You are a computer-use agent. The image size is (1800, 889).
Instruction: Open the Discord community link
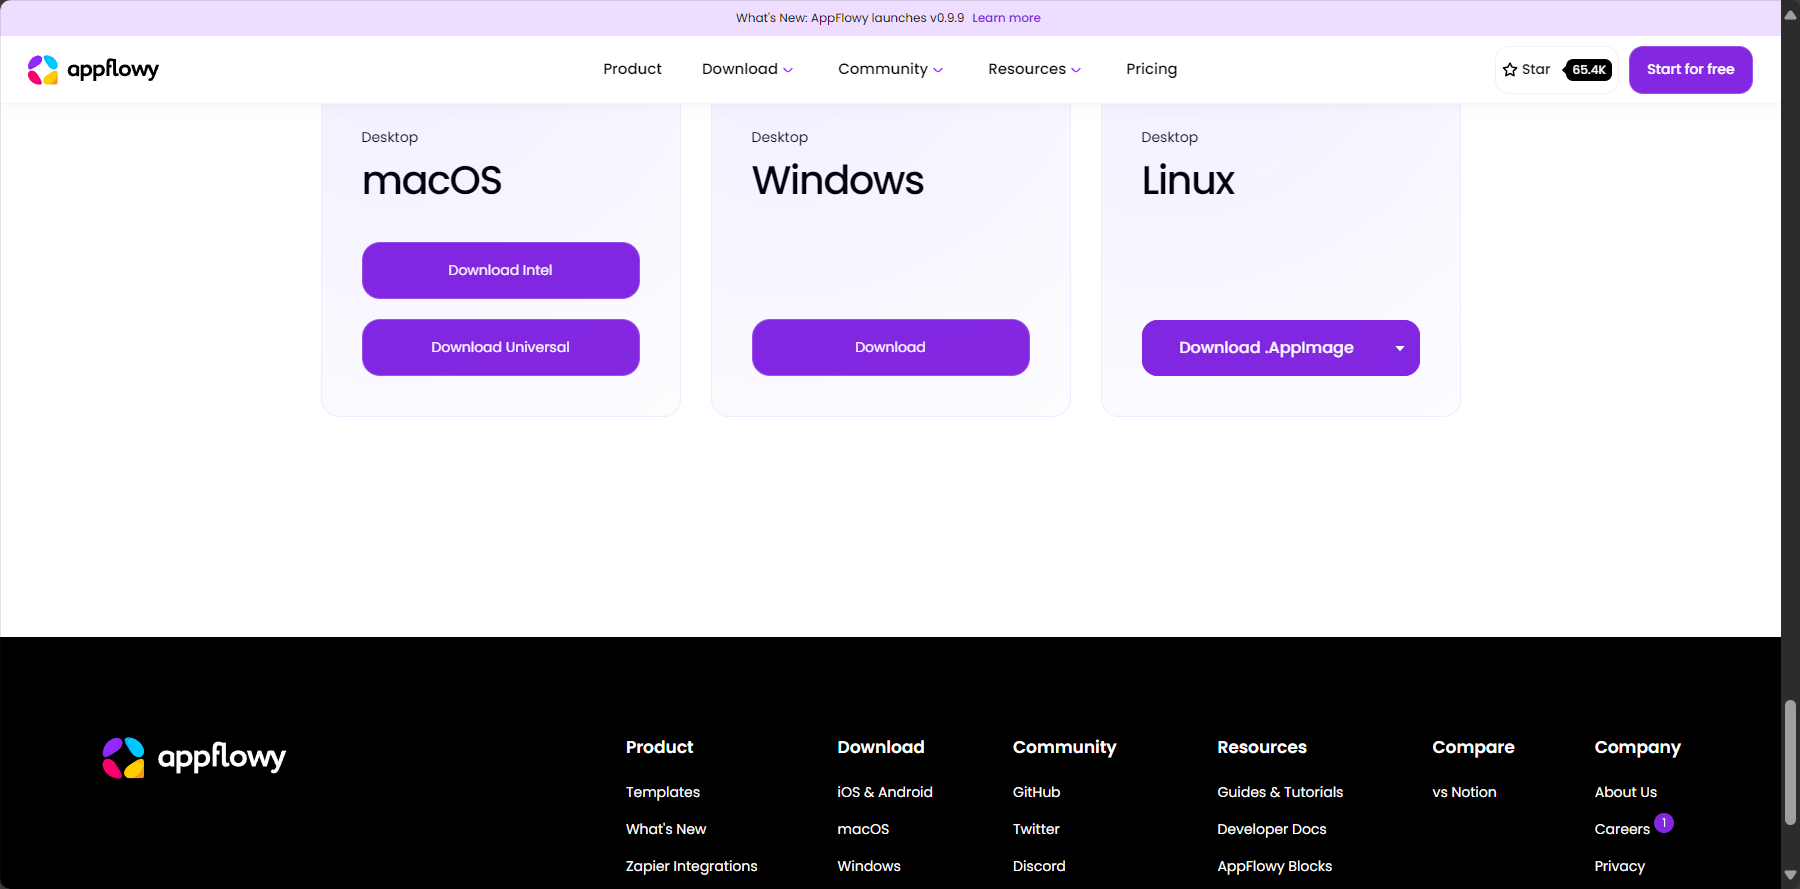pyautogui.click(x=1039, y=866)
